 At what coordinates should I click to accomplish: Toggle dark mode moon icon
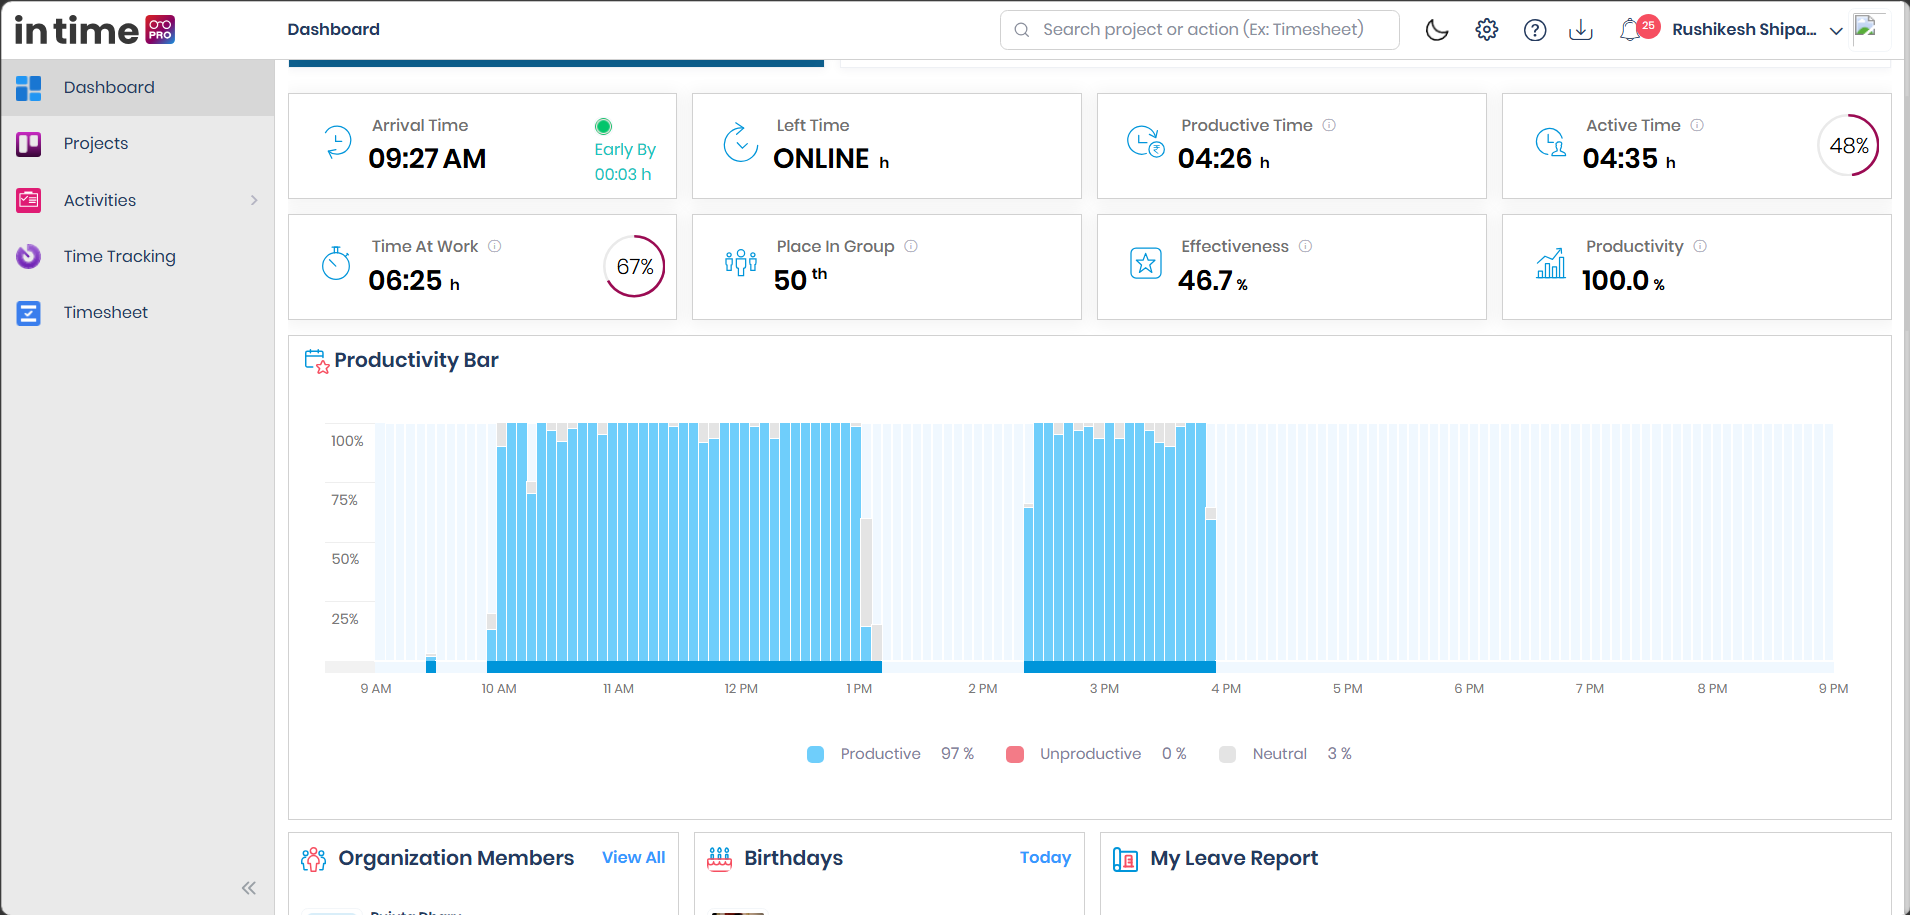click(1437, 30)
